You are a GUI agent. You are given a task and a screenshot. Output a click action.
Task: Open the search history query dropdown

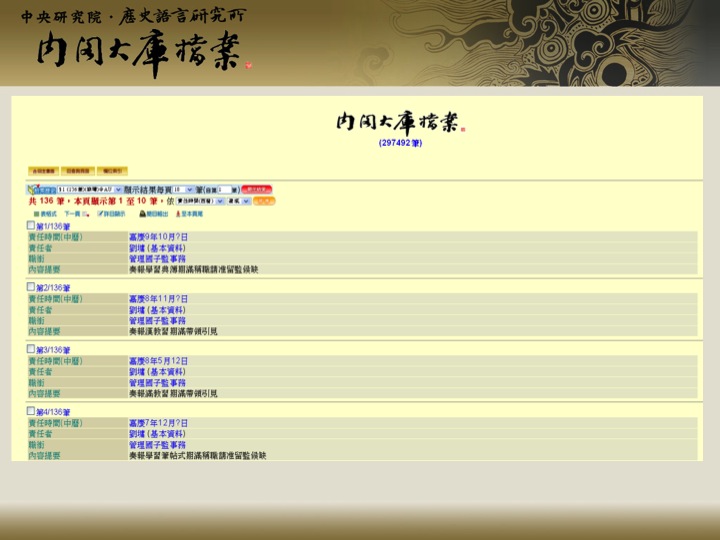pyautogui.click(x=90, y=190)
